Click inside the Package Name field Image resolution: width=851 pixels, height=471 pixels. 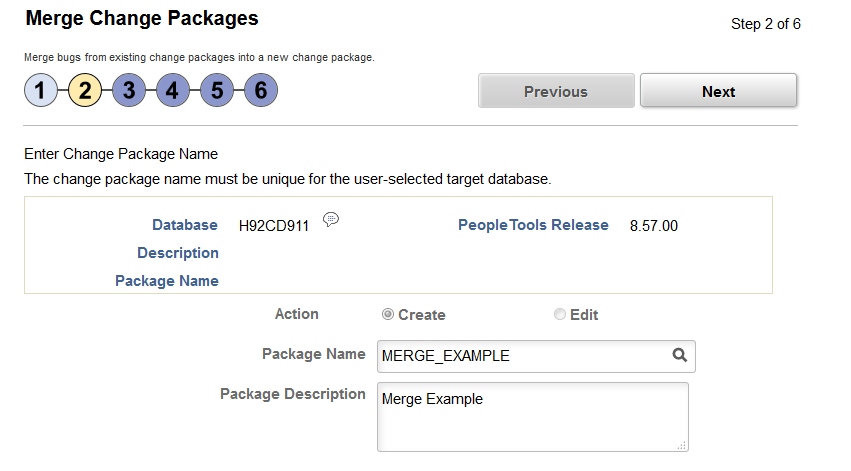pos(520,356)
